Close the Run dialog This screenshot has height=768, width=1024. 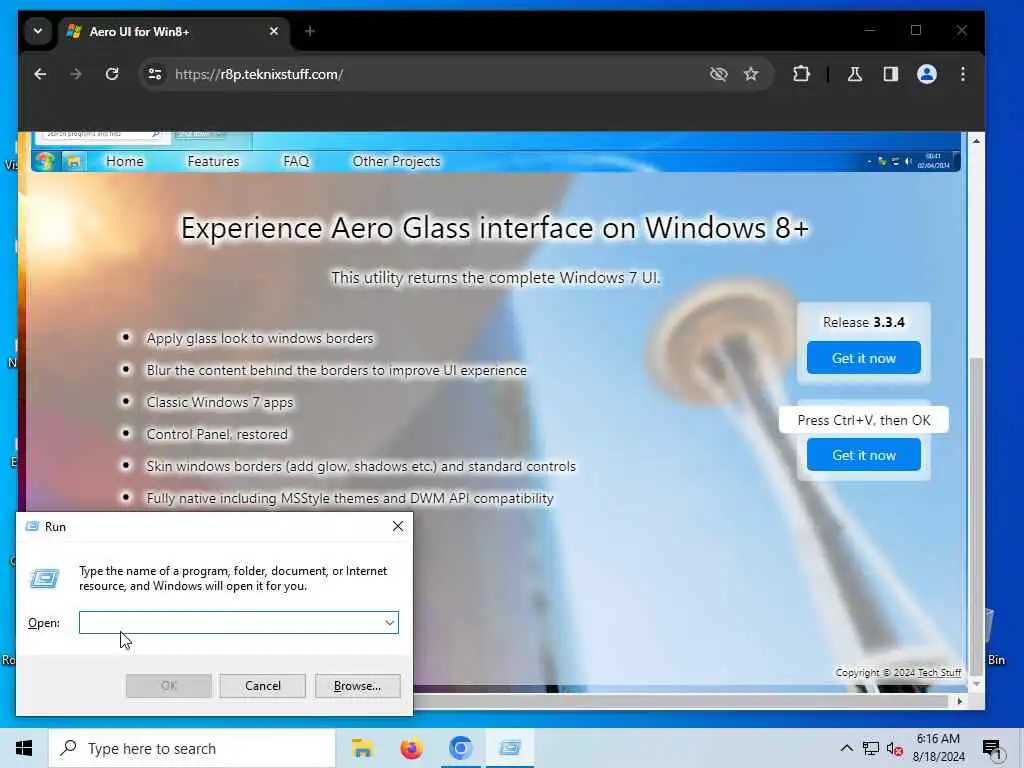point(398,526)
